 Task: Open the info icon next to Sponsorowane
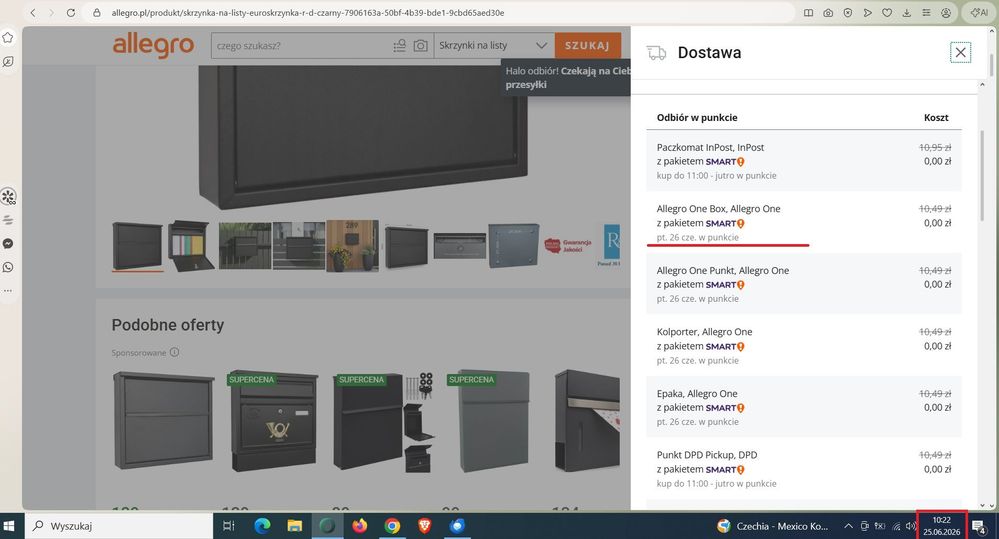[x=175, y=352]
